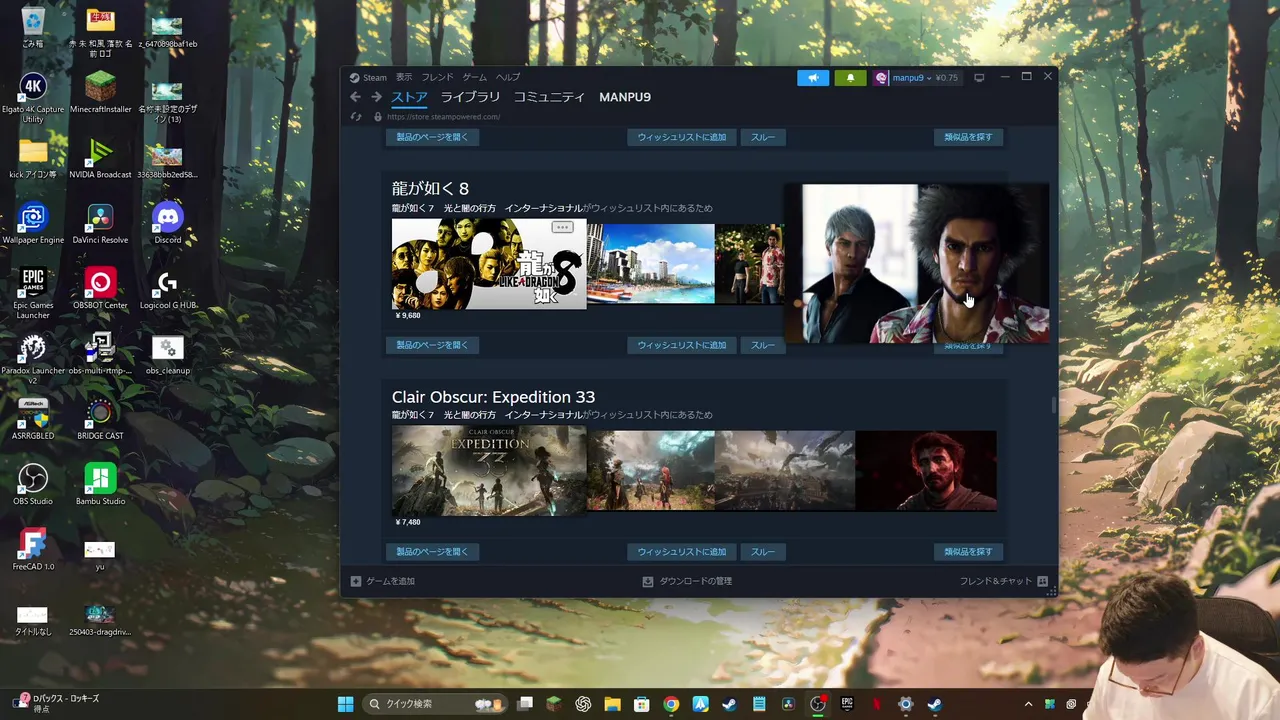This screenshot has height=720, width=1280.
Task: Click ゲームを追加 at bottom of Steam
Action: (382, 581)
